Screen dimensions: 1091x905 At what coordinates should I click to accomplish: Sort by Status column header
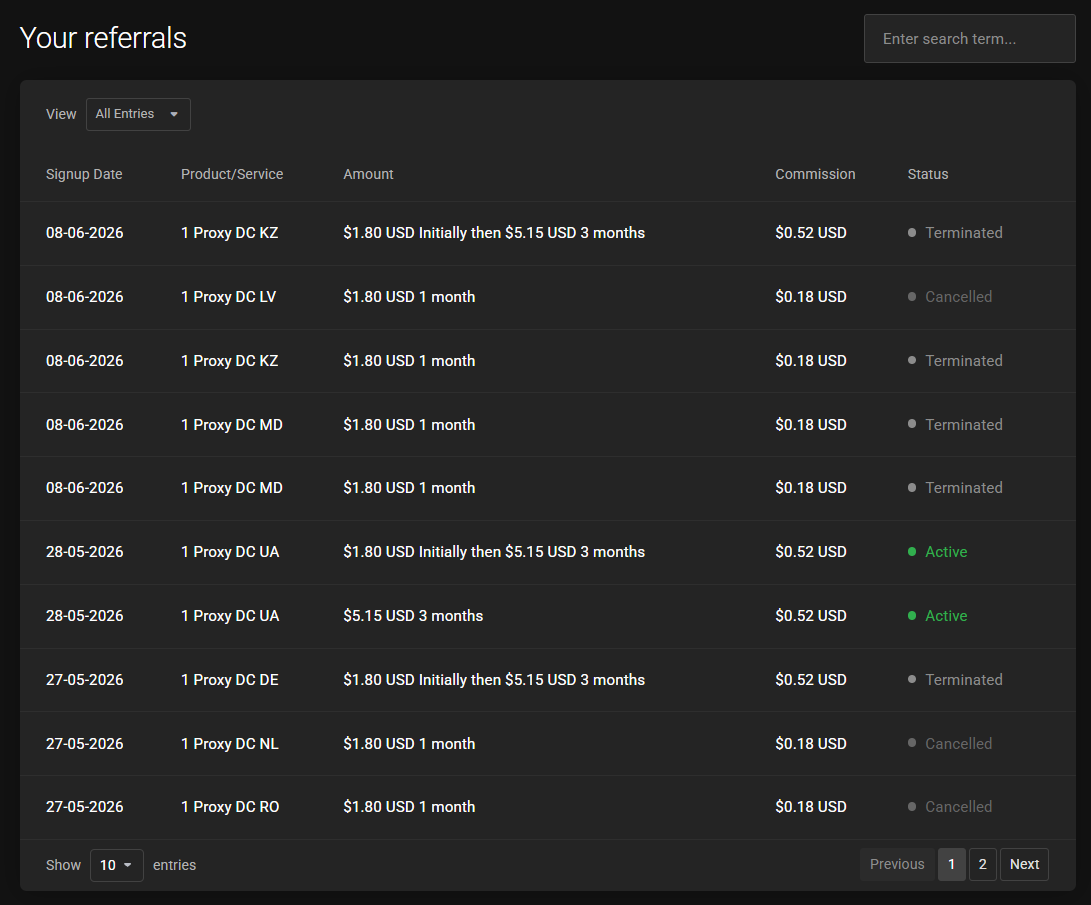(x=927, y=174)
